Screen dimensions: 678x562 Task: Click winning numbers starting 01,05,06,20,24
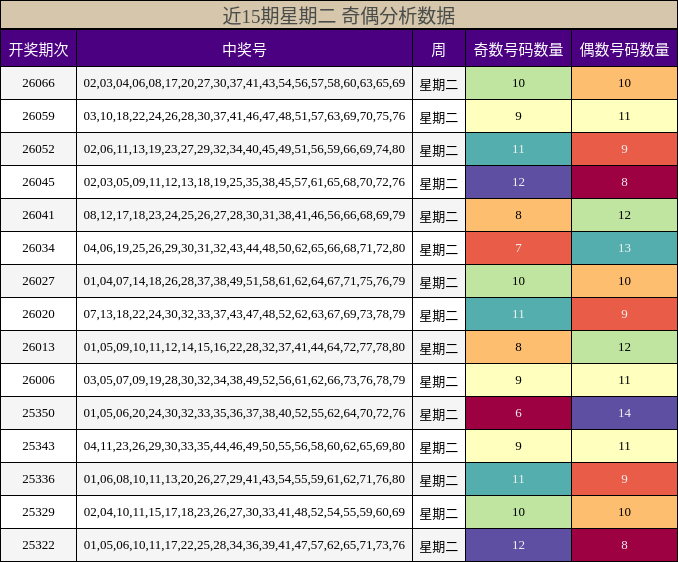click(x=244, y=413)
